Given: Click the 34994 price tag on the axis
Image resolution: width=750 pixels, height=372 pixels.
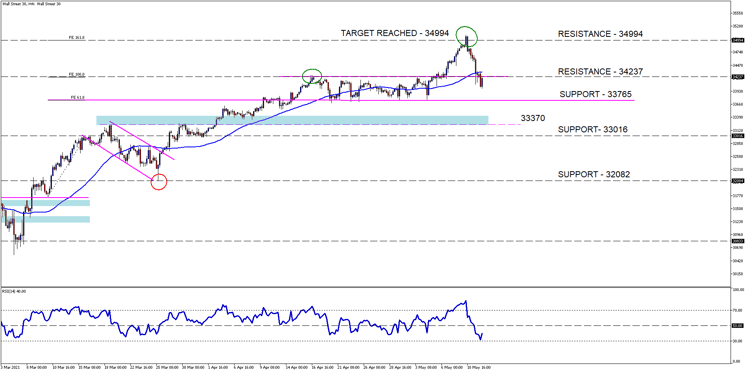Looking at the screenshot, I should [738, 40].
